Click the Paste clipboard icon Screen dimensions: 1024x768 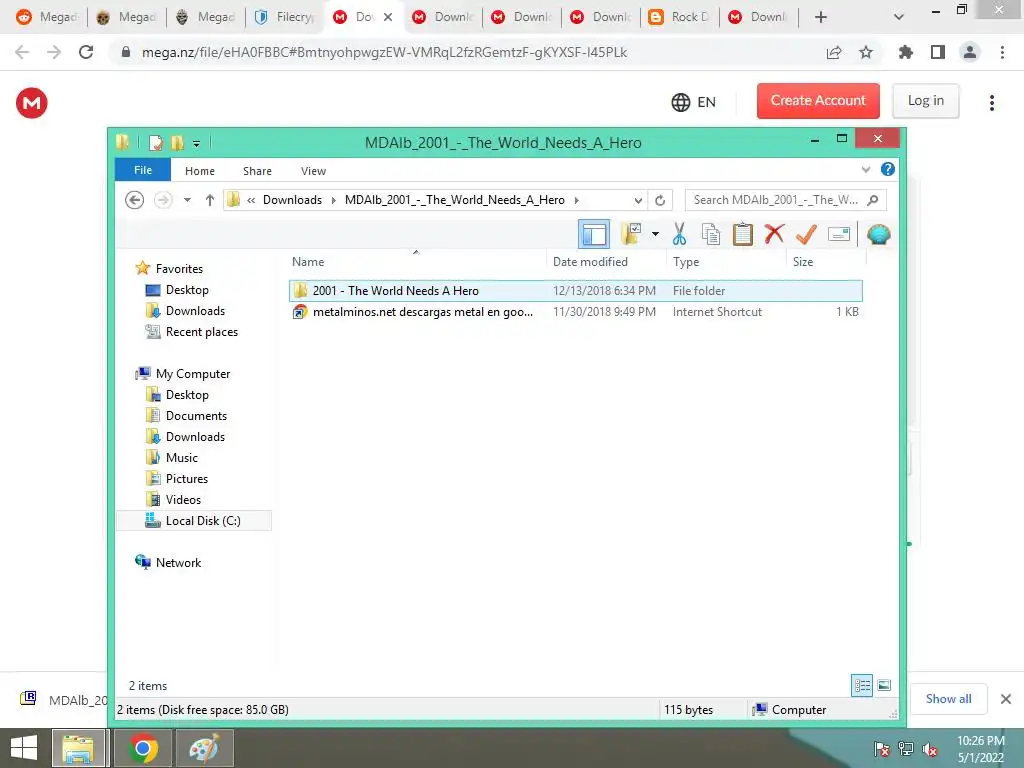click(x=743, y=234)
